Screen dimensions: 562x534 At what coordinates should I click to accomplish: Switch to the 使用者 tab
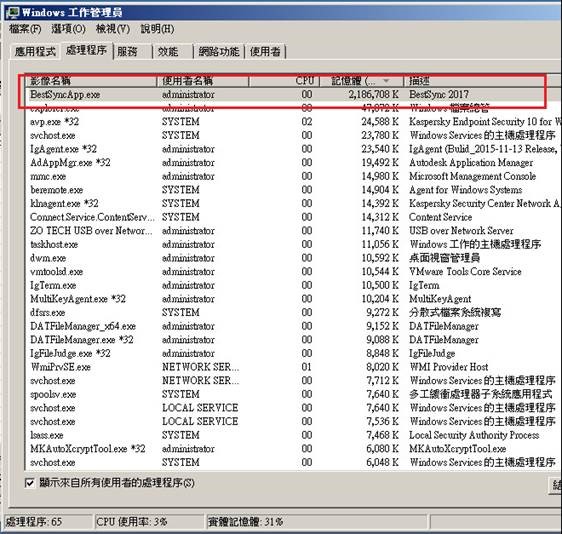[265, 52]
